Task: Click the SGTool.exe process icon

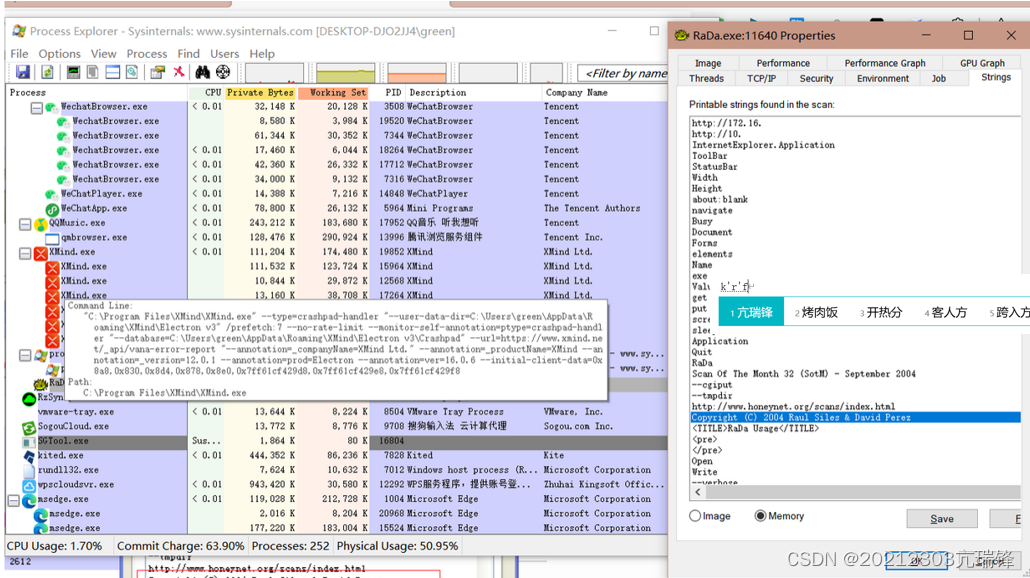Action: tap(29, 441)
